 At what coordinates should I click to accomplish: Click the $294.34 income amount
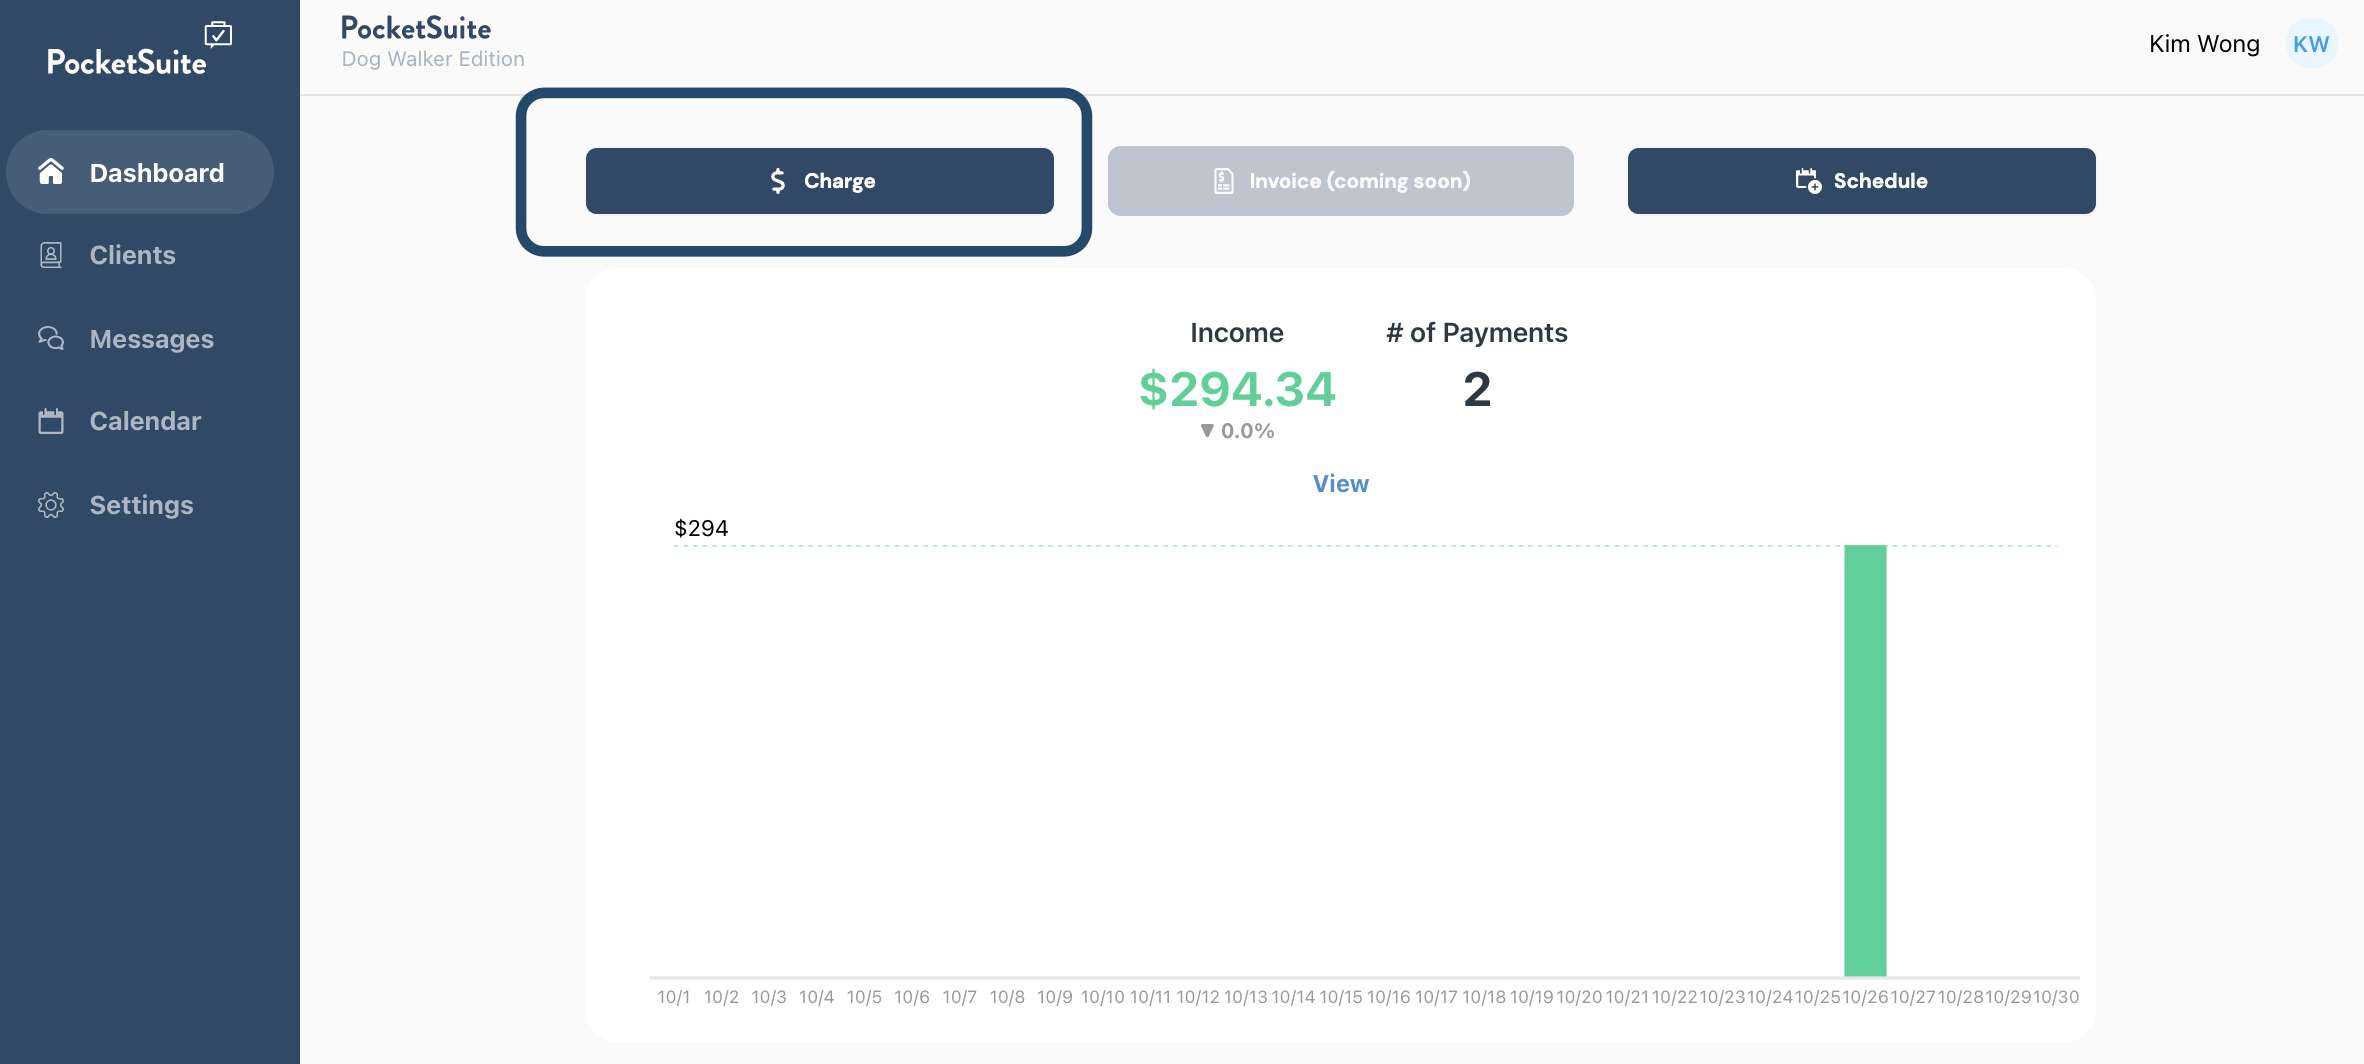pos(1237,389)
